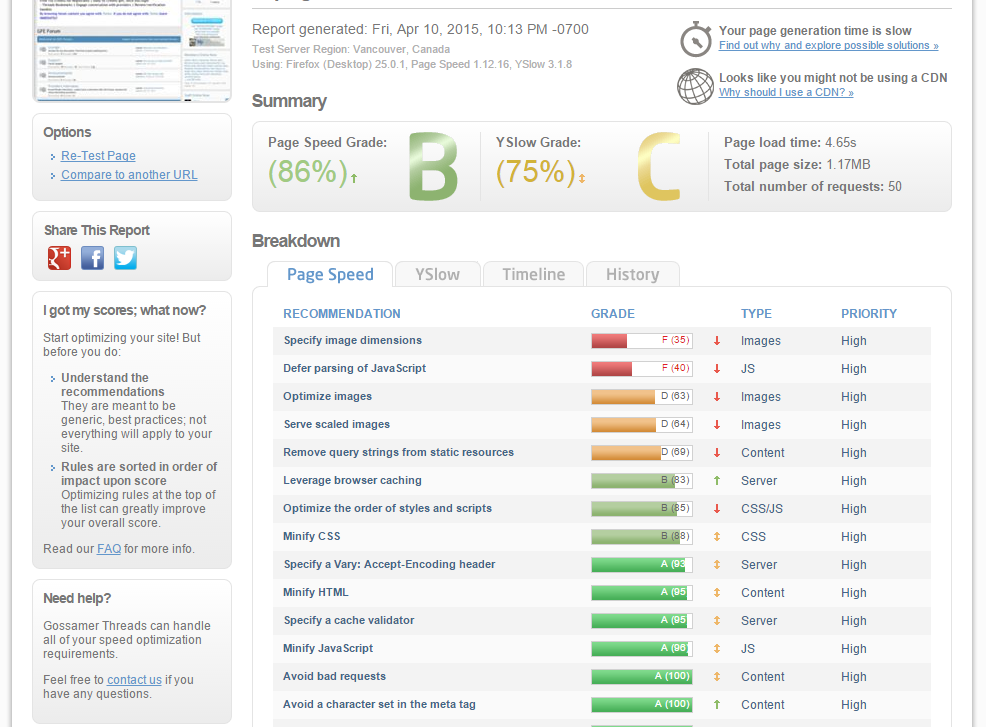This screenshot has height=727, width=986.
Task: Click green up arrow beside Leverage browser caching
Action: (717, 481)
